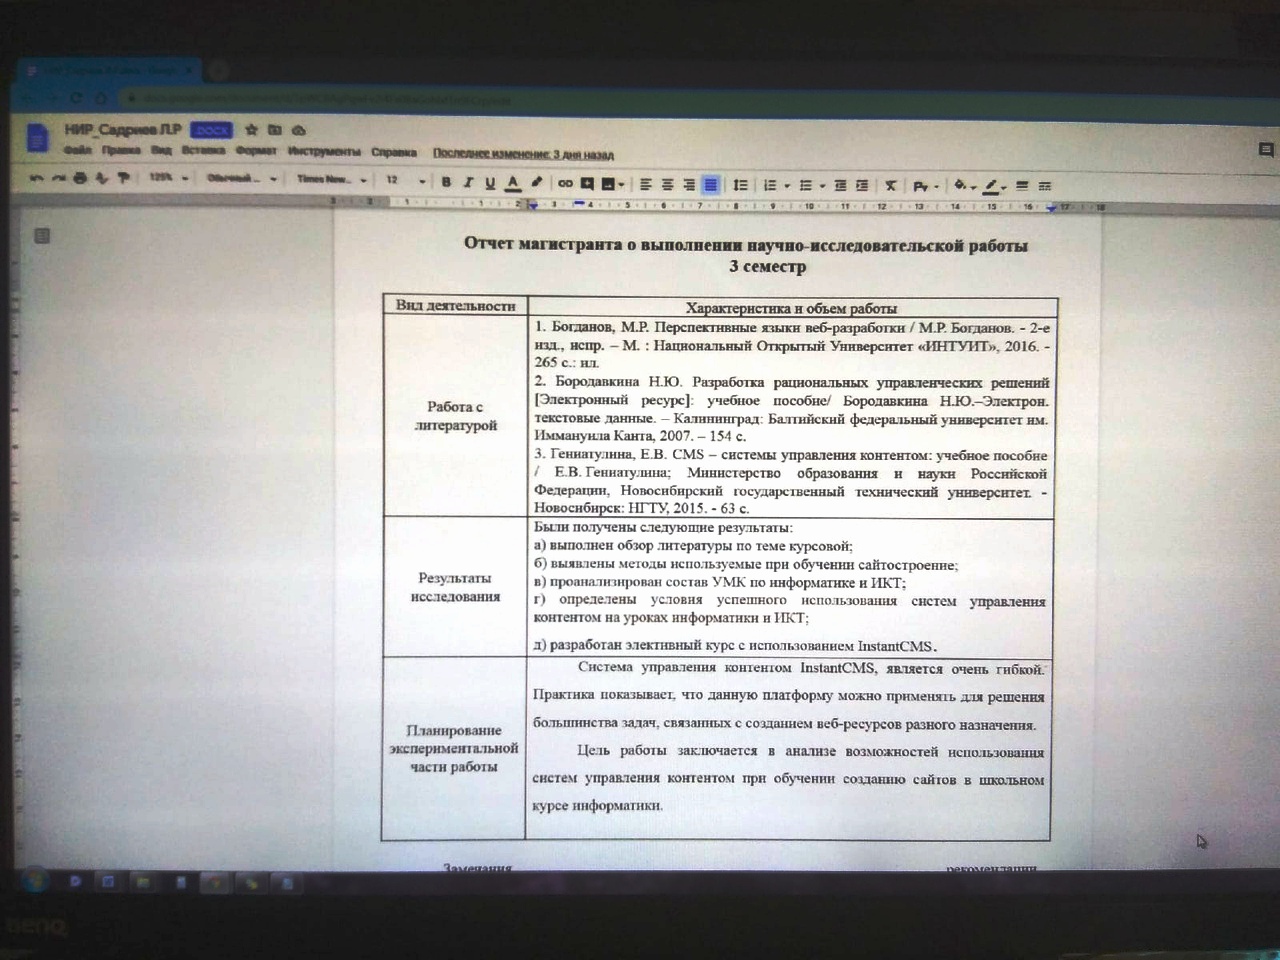Open comment history icon at top right
Screen dimensions: 1280x960
pos(1265,150)
